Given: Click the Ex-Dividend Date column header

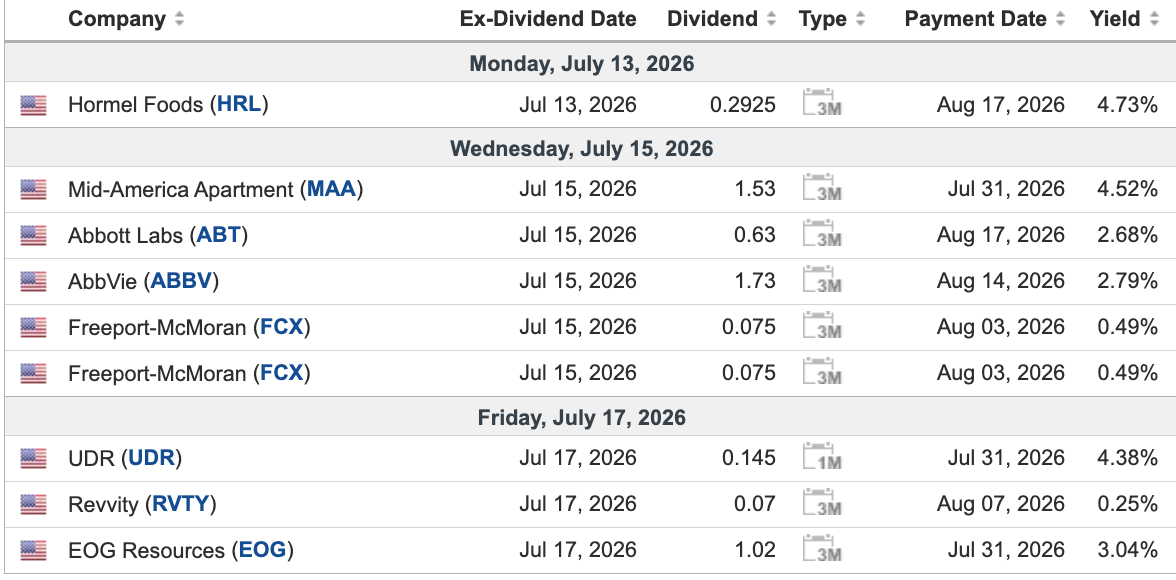Looking at the screenshot, I should [548, 20].
